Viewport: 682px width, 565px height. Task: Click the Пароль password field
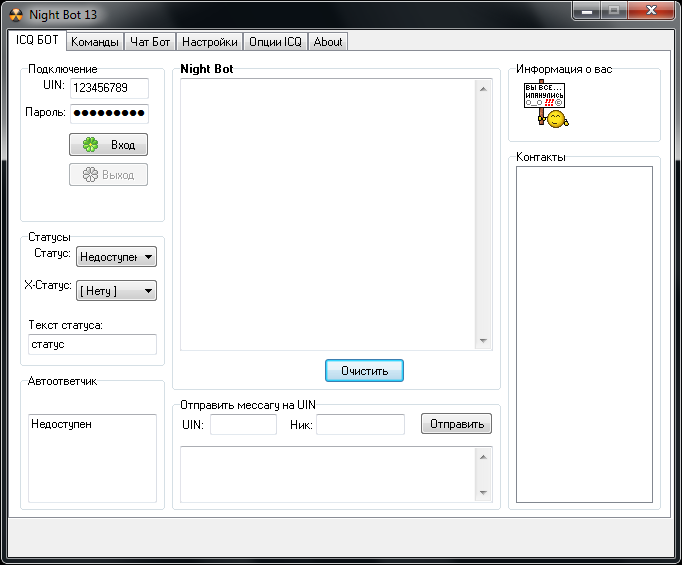coord(110,113)
